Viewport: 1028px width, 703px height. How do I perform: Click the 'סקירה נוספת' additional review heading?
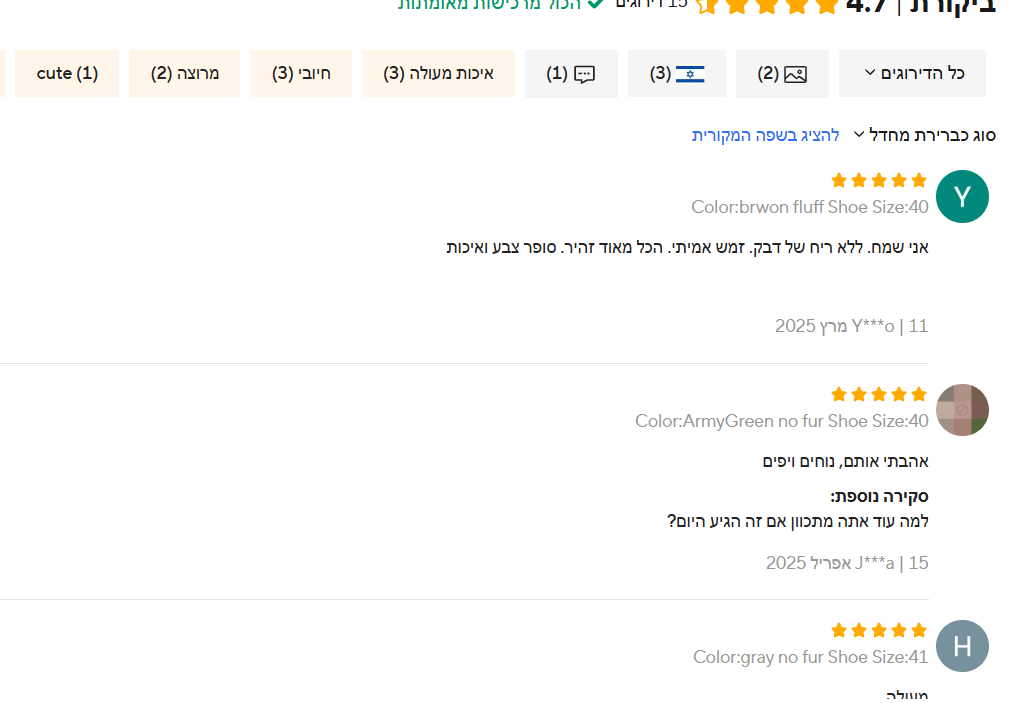[x=879, y=496]
